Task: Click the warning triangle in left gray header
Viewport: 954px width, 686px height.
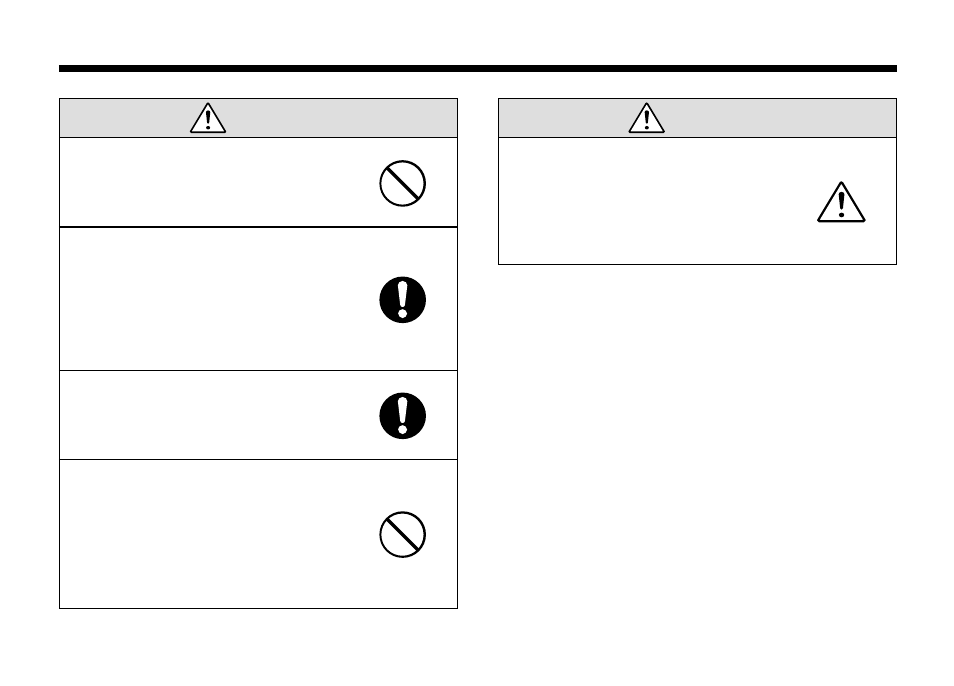Action: coord(208,118)
